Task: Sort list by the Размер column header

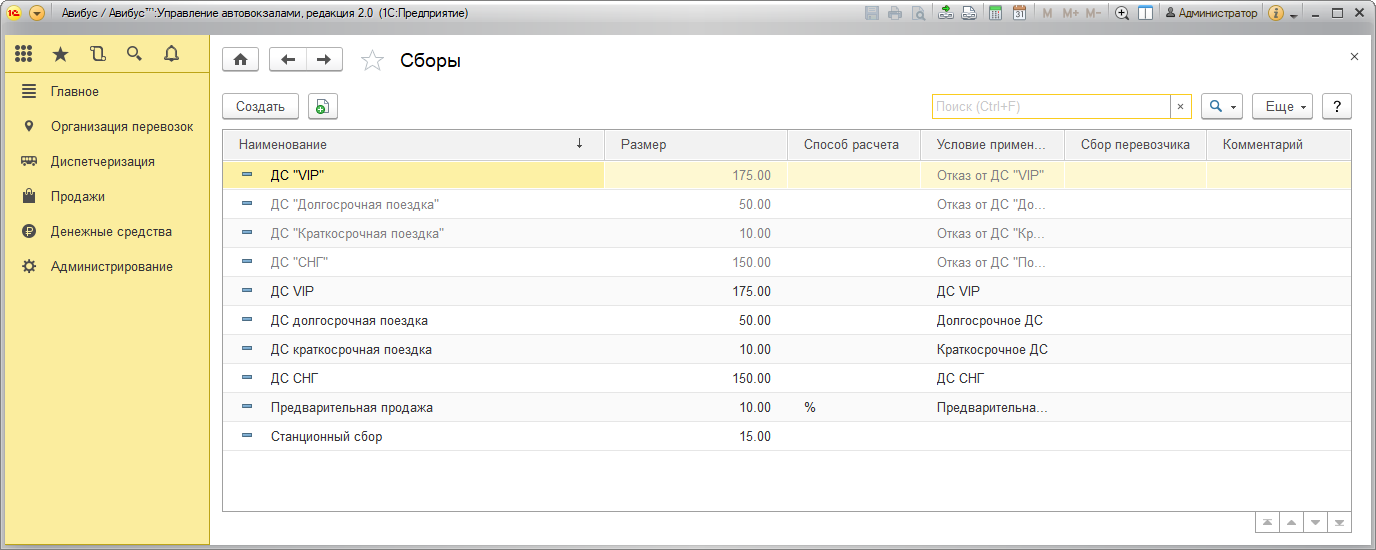Action: click(x=695, y=144)
